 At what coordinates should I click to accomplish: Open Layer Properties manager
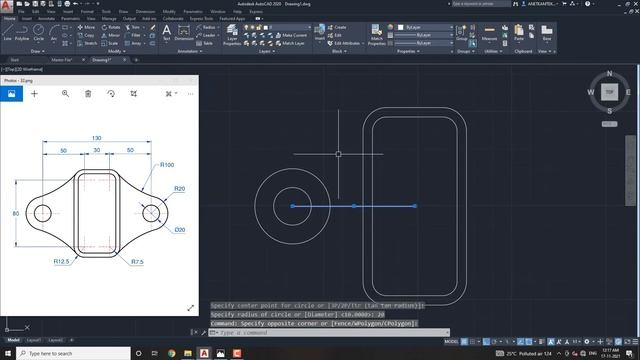tap(232, 35)
